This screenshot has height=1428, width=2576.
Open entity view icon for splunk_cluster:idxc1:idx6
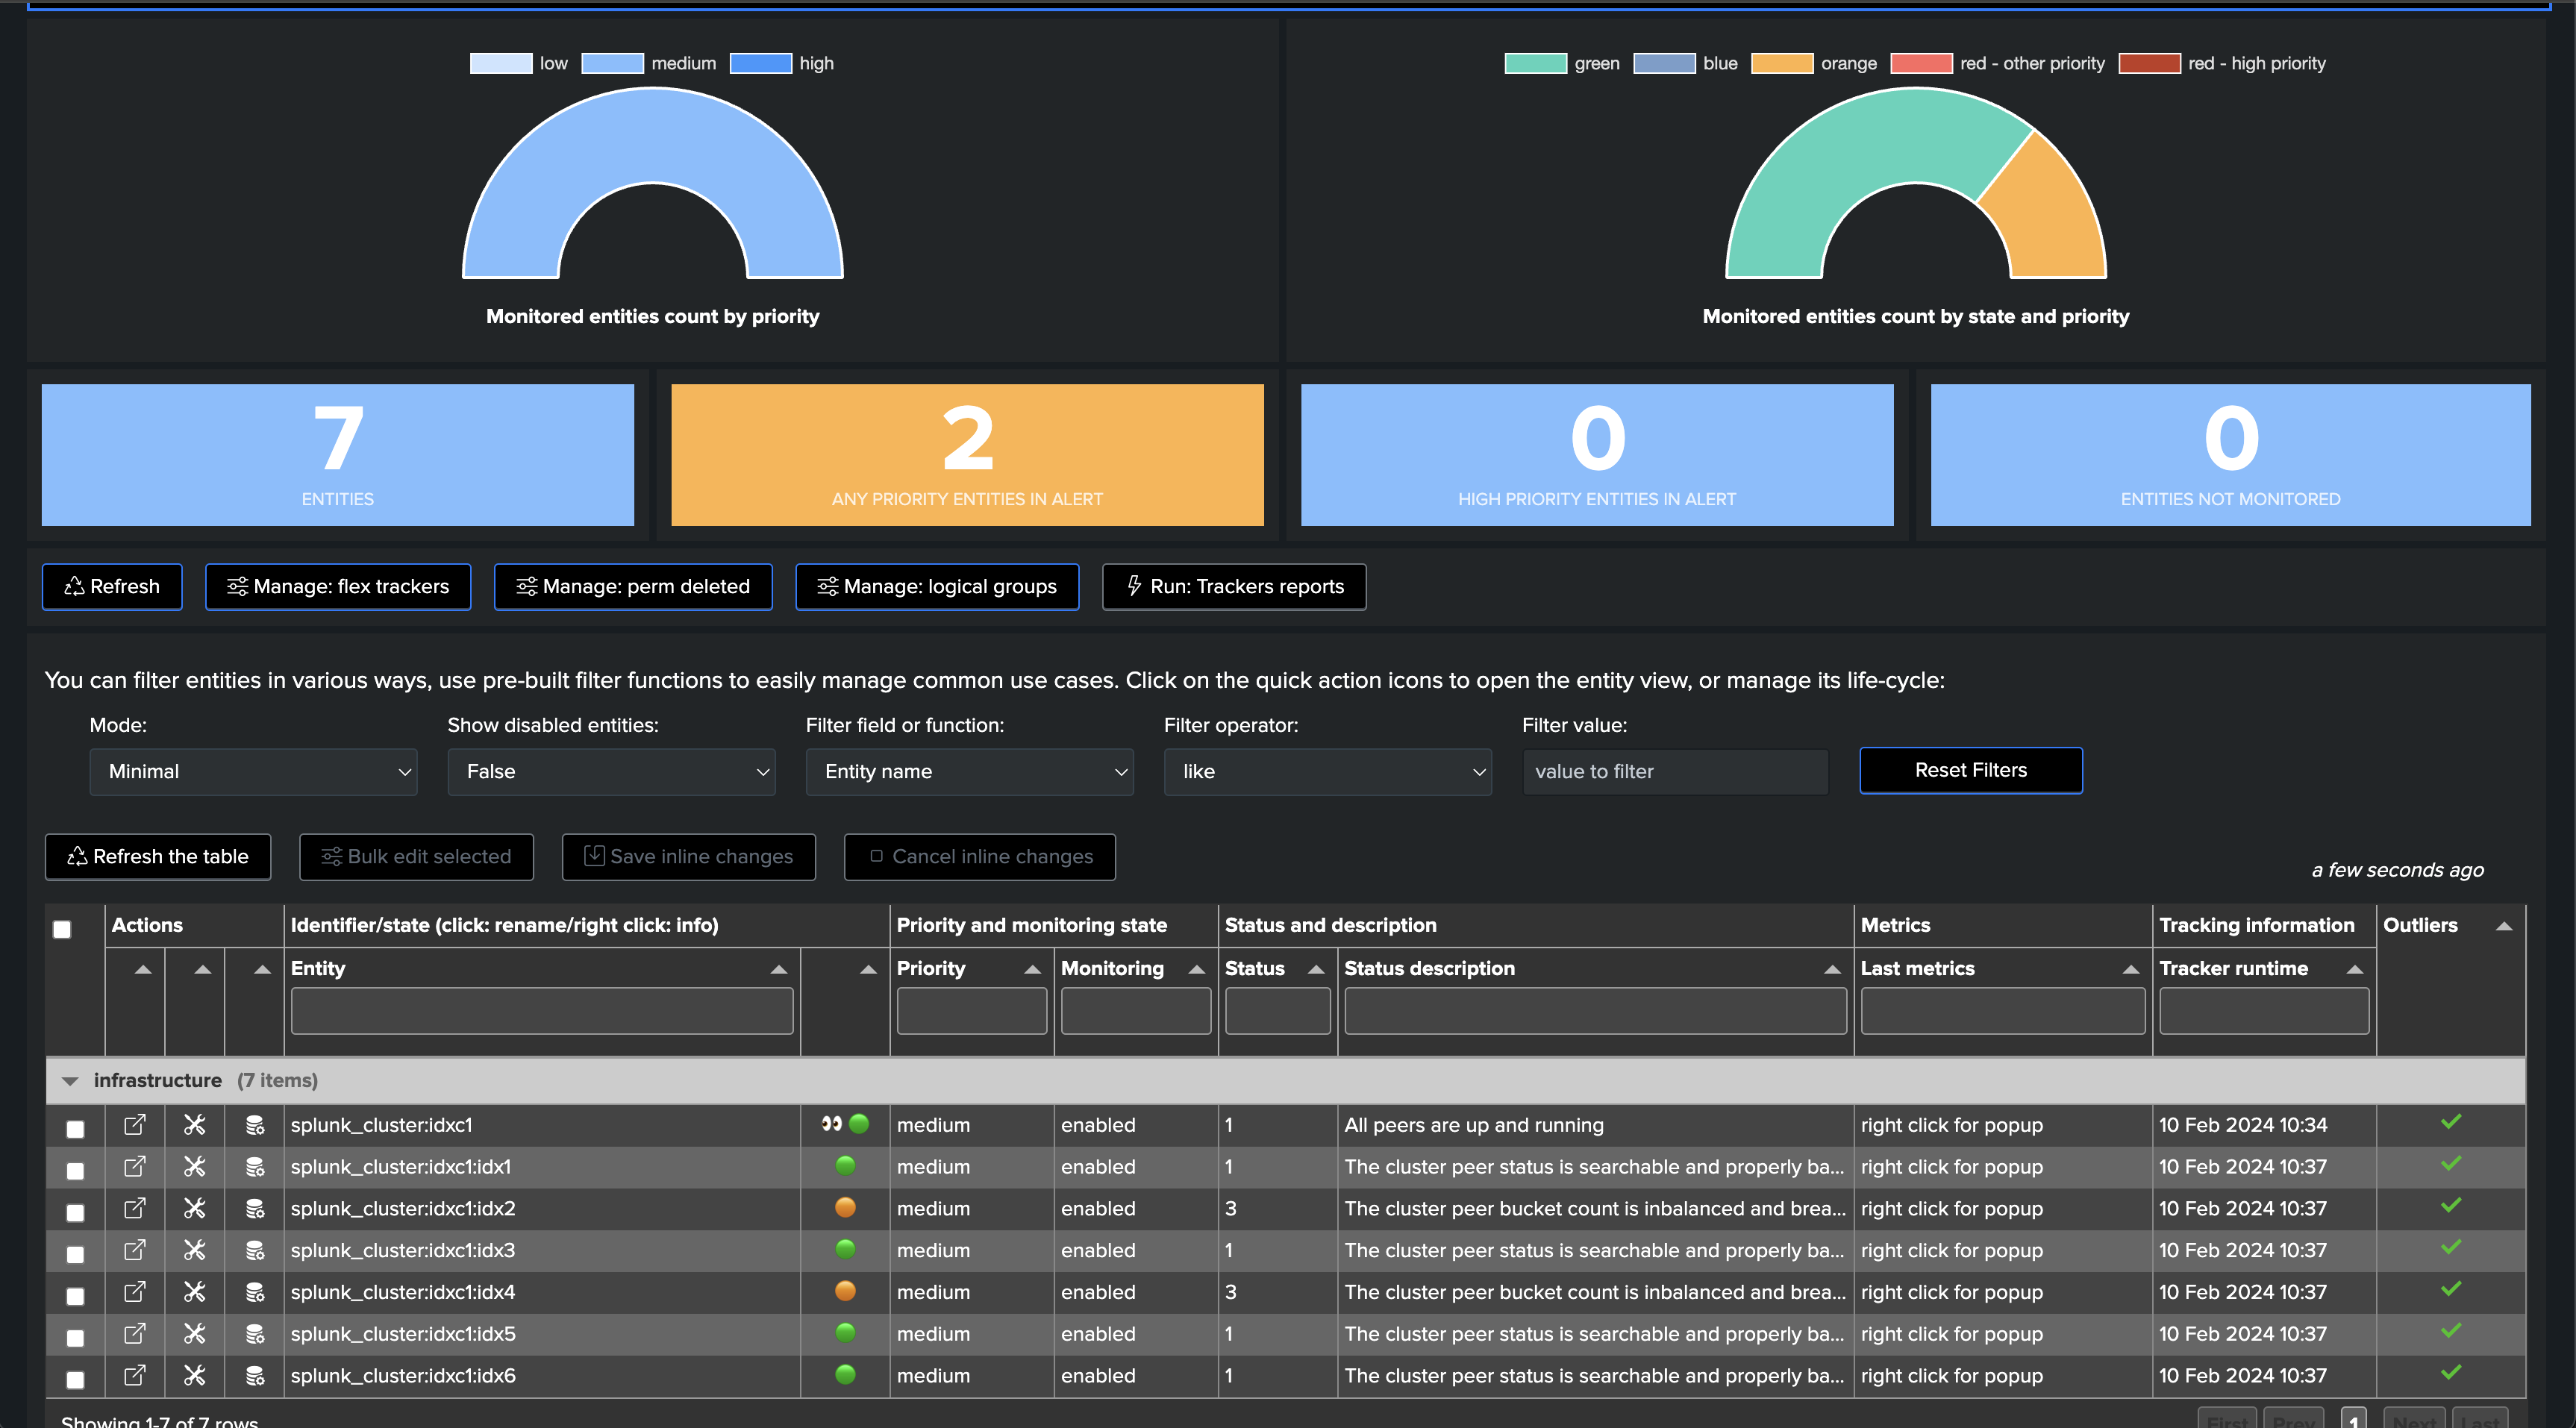[x=134, y=1375]
